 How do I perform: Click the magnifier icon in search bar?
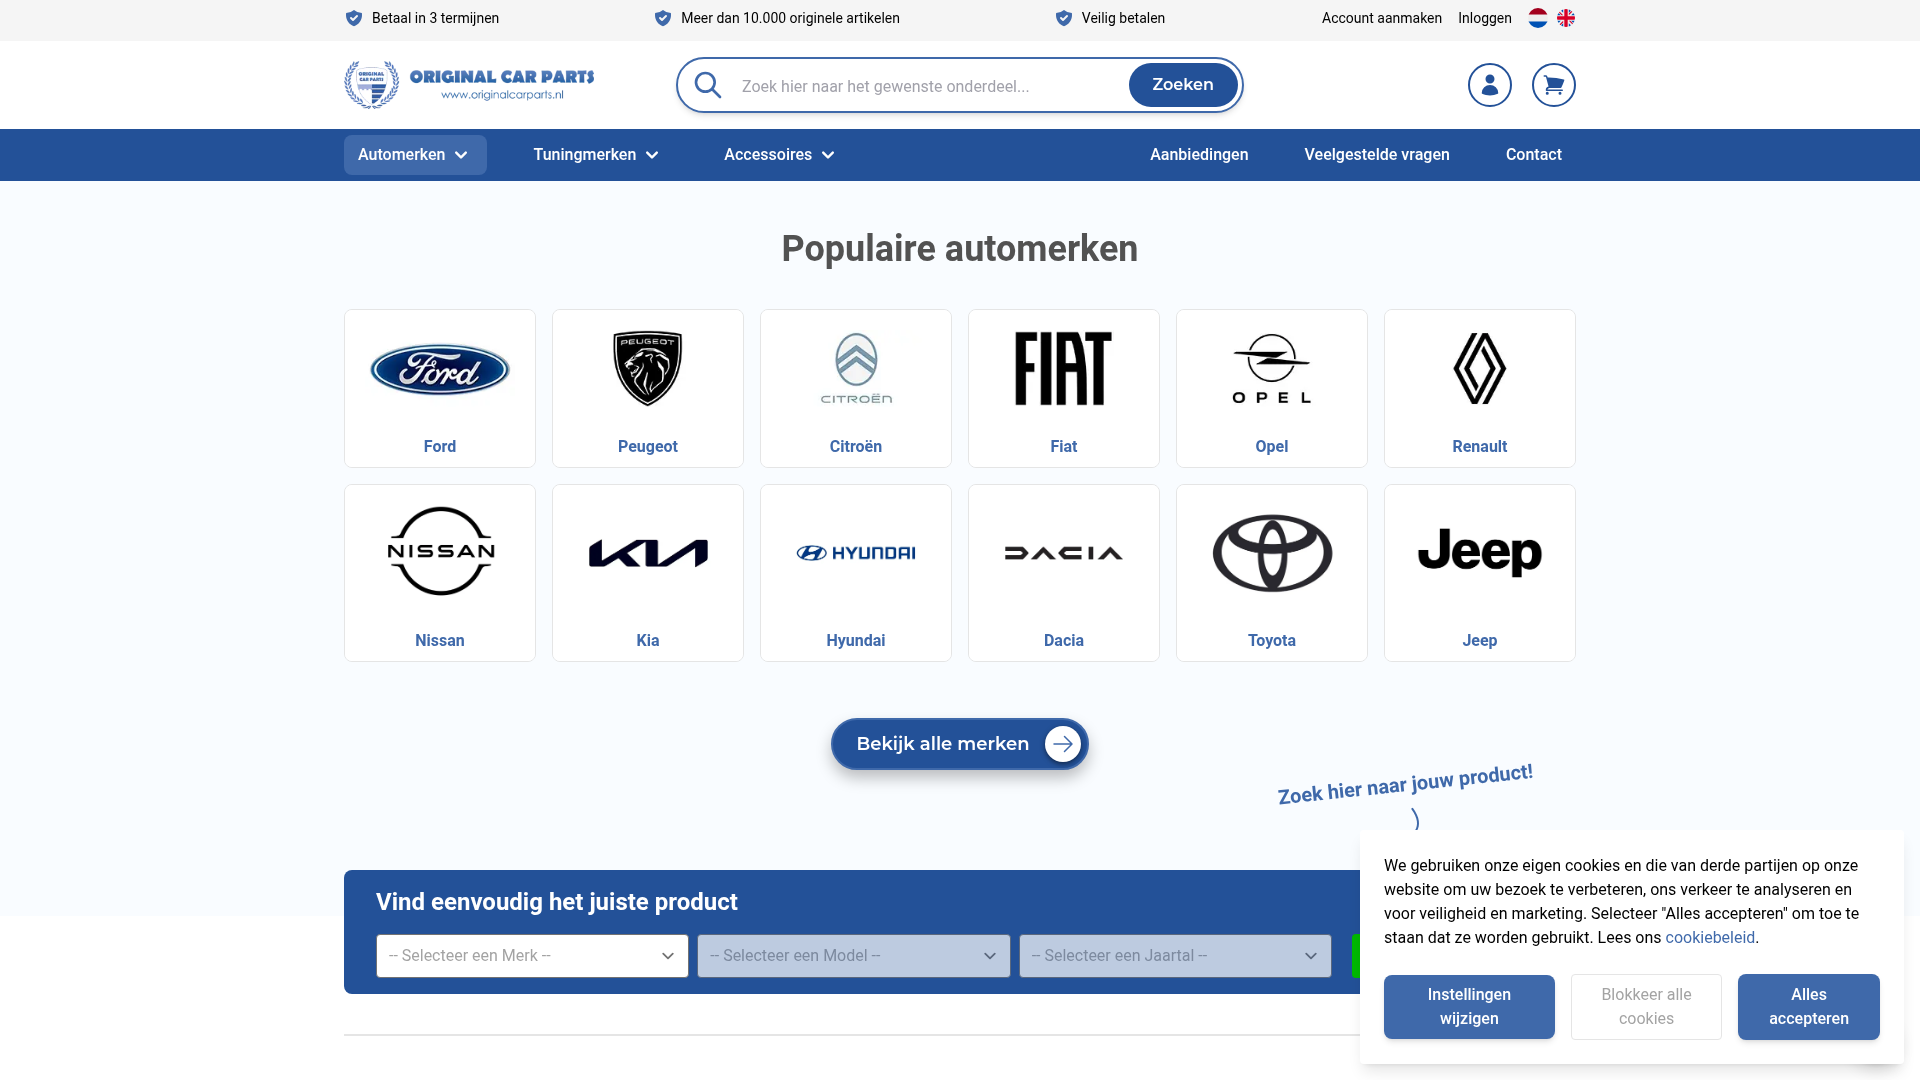click(x=708, y=85)
